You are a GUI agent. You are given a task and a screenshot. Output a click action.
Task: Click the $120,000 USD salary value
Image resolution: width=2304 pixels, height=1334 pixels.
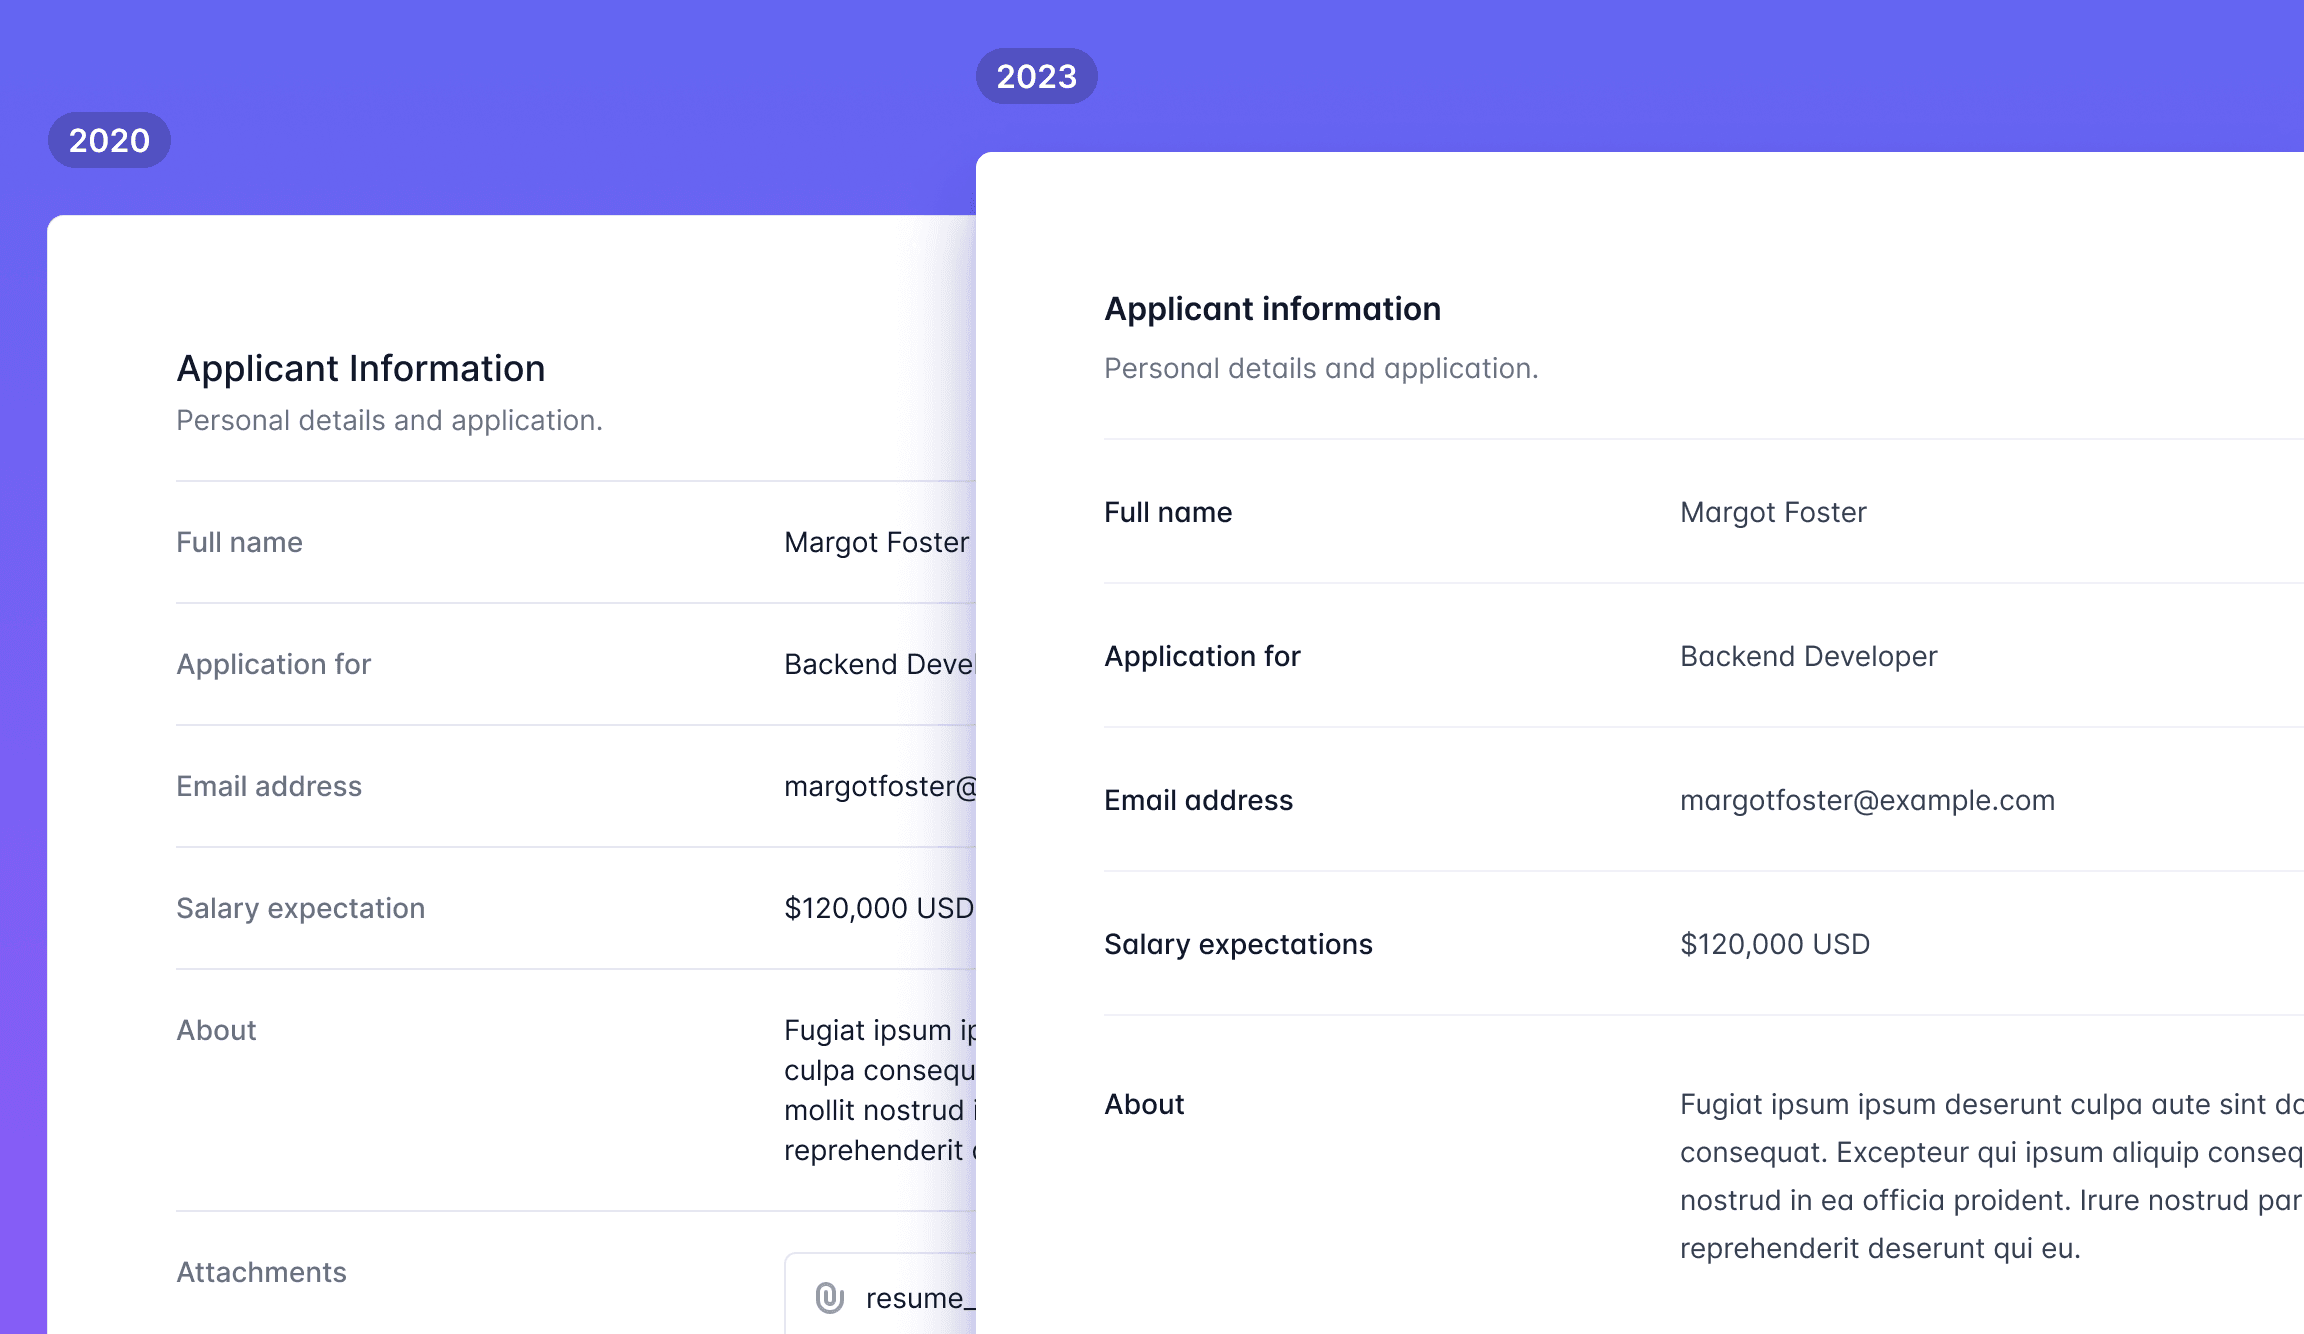(x=1774, y=944)
